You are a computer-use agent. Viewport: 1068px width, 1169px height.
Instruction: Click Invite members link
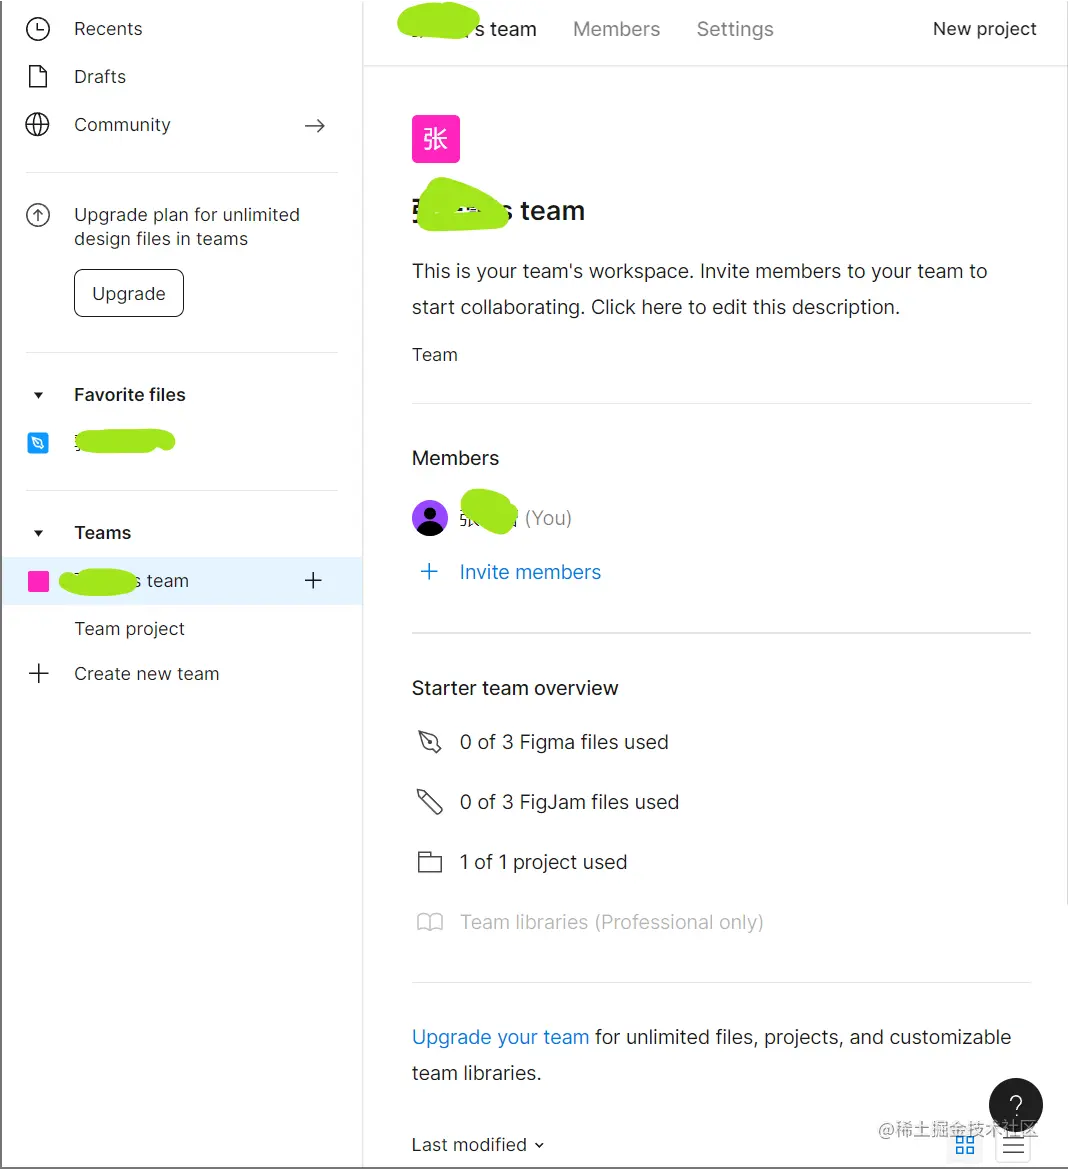coord(530,572)
